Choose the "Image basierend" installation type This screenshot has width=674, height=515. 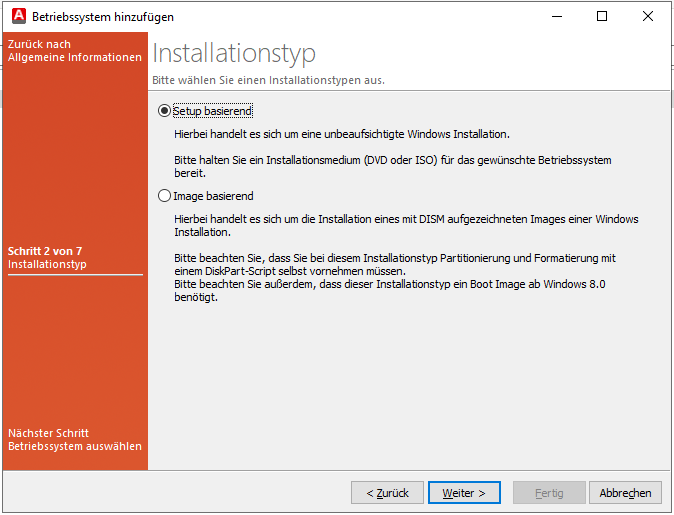point(165,196)
